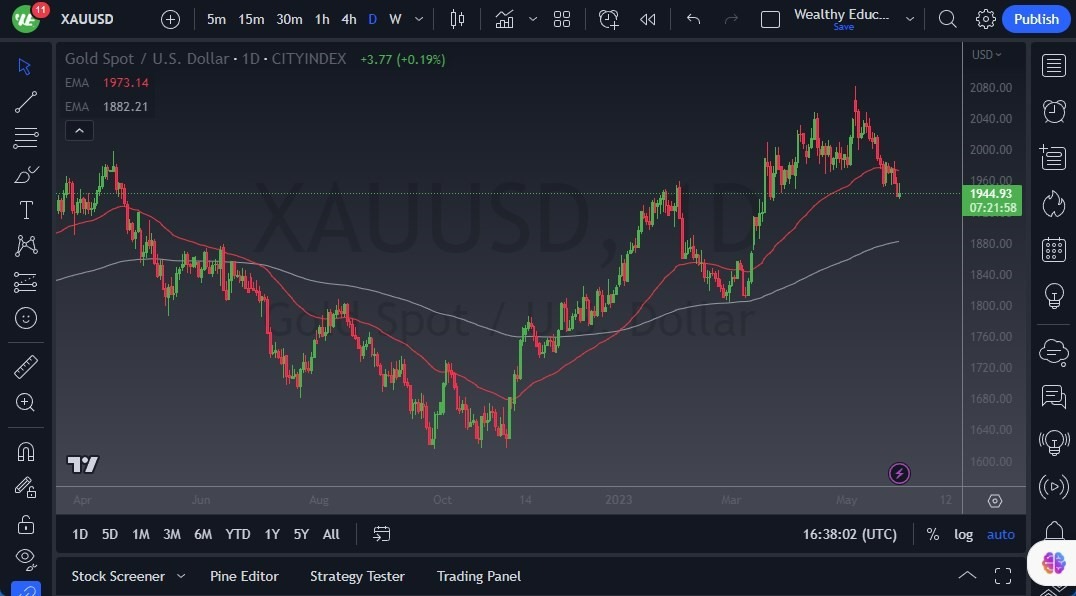Set date range to YTD
Image resolution: width=1076 pixels, height=596 pixels.
click(x=237, y=534)
